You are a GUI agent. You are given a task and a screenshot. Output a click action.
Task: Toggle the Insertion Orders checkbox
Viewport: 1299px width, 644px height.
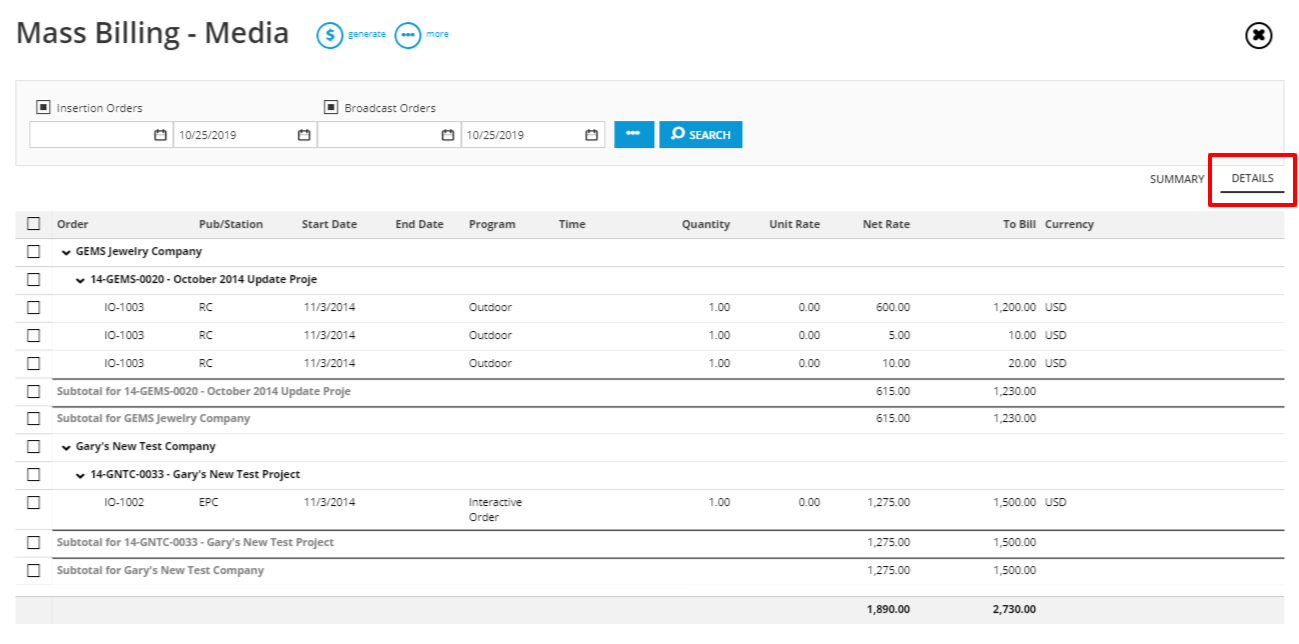click(x=43, y=107)
